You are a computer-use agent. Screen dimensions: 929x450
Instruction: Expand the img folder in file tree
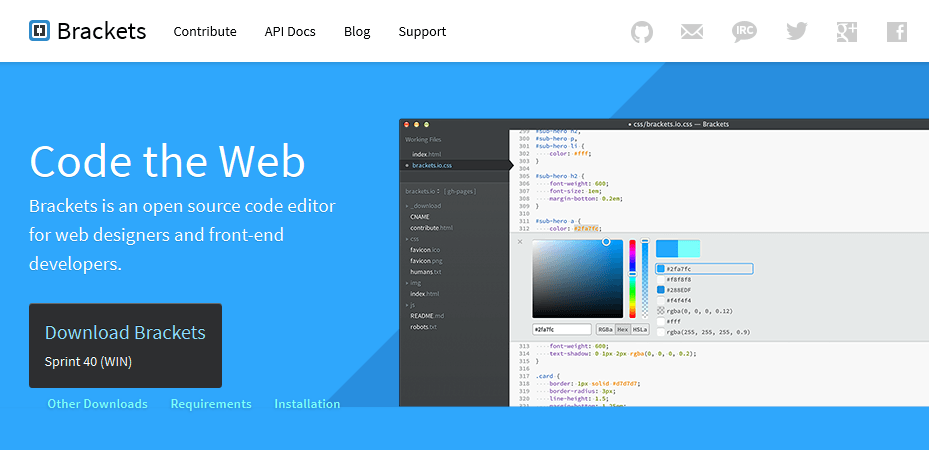click(x=414, y=283)
